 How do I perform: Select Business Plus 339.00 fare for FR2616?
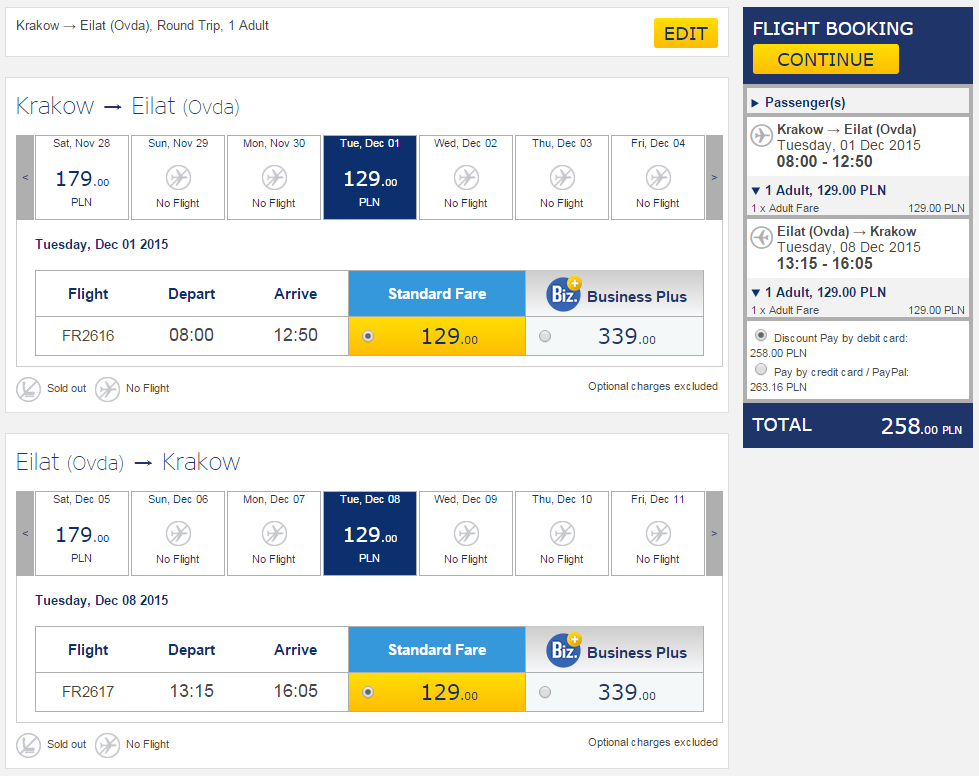545,336
